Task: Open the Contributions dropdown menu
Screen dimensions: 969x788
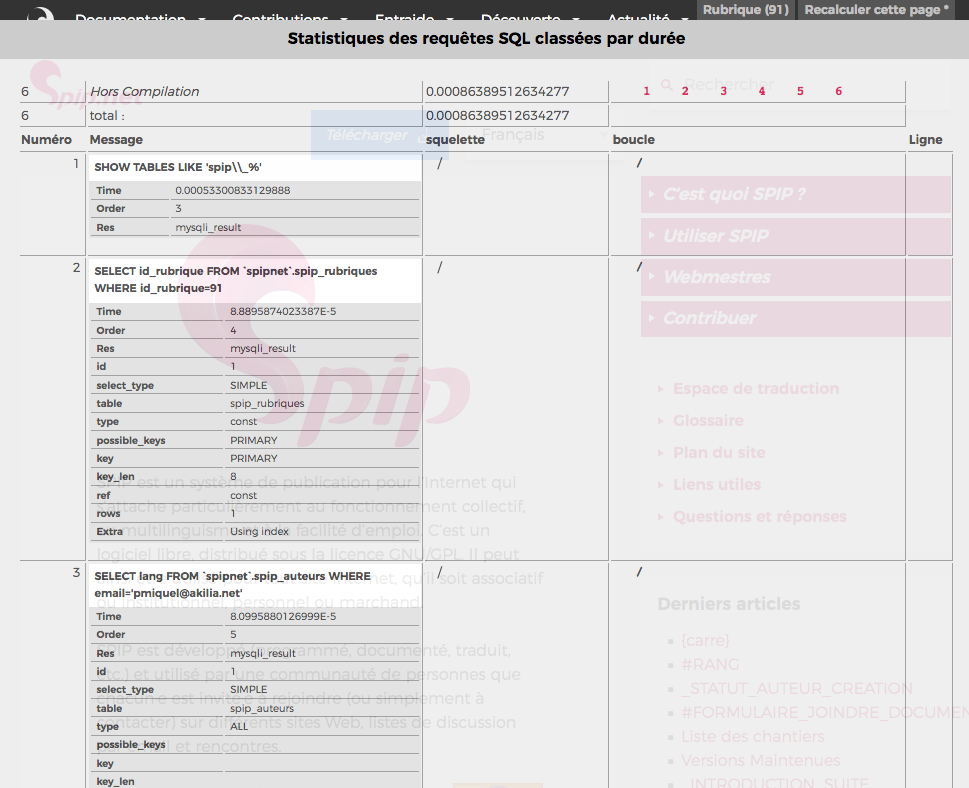Action: click(x=290, y=19)
